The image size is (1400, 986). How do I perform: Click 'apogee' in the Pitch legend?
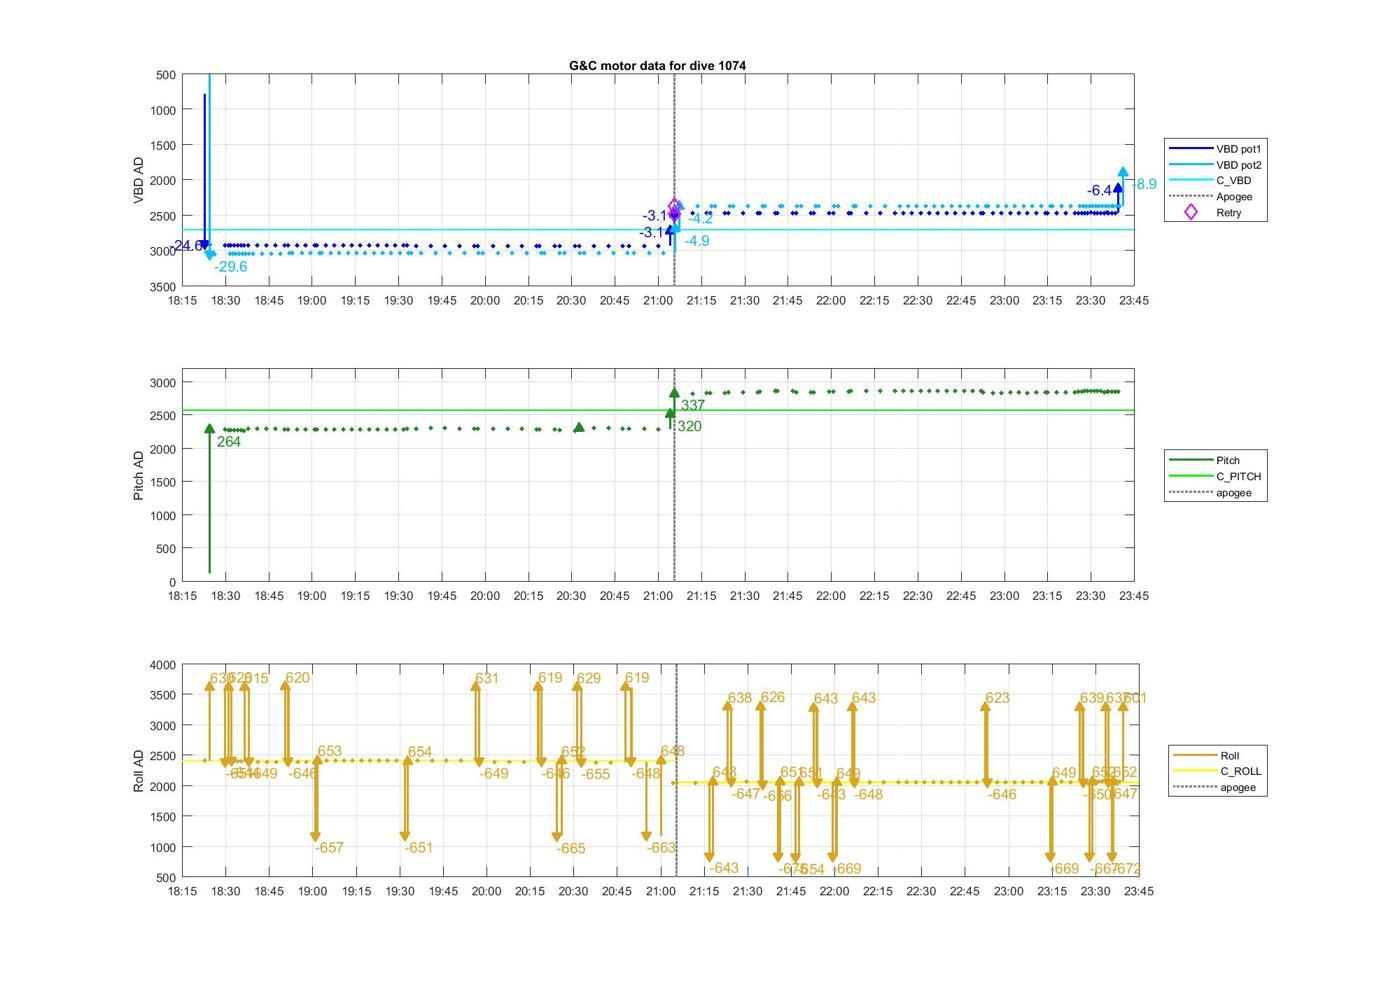pos(1234,493)
